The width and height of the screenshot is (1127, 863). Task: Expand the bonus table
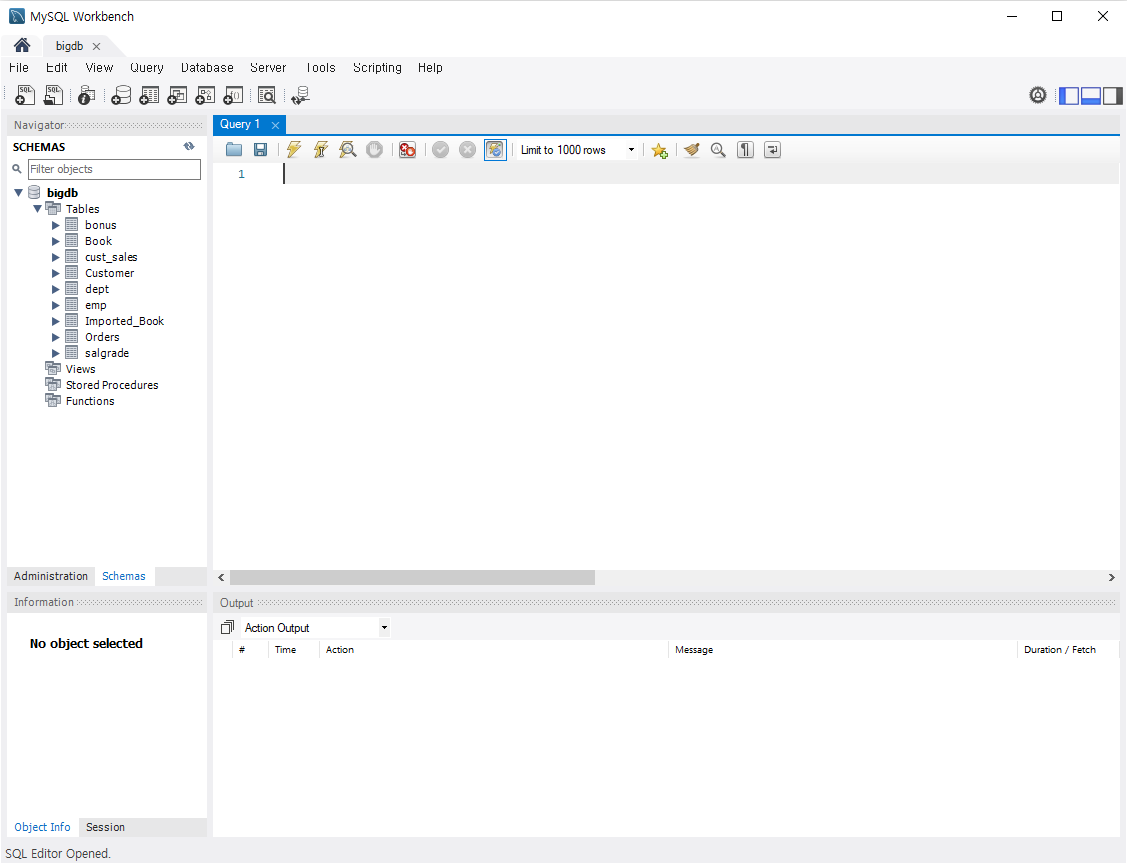point(55,225)
